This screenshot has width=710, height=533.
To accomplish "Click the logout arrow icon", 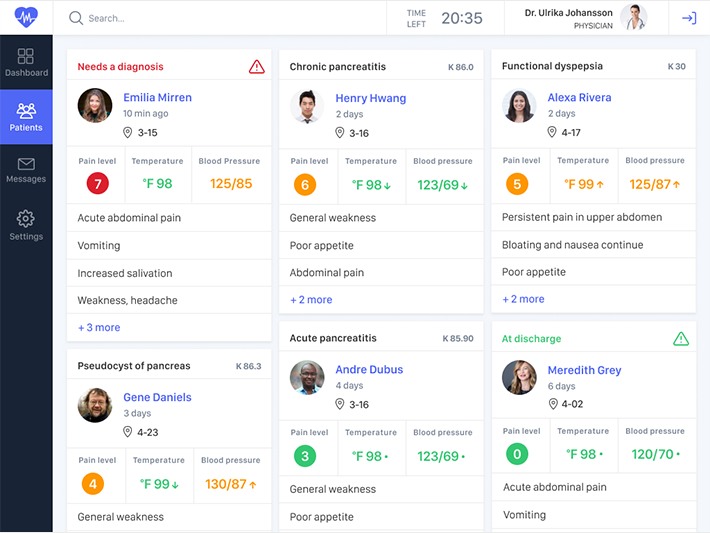I will click(689, 18).
